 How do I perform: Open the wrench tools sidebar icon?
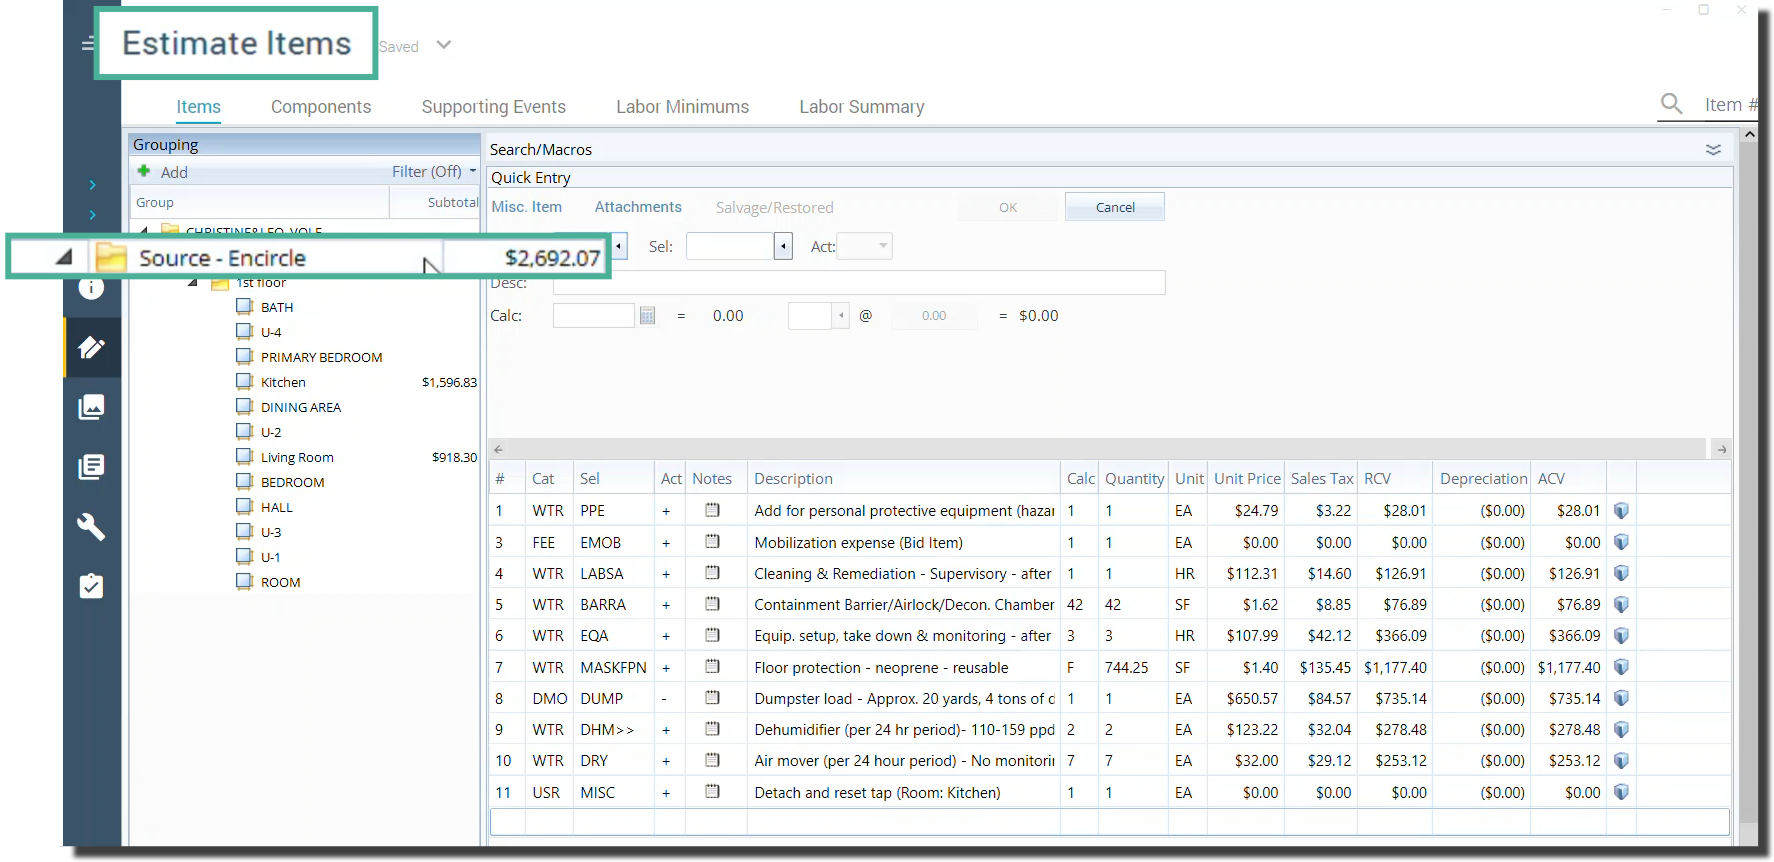pos(91,526)
